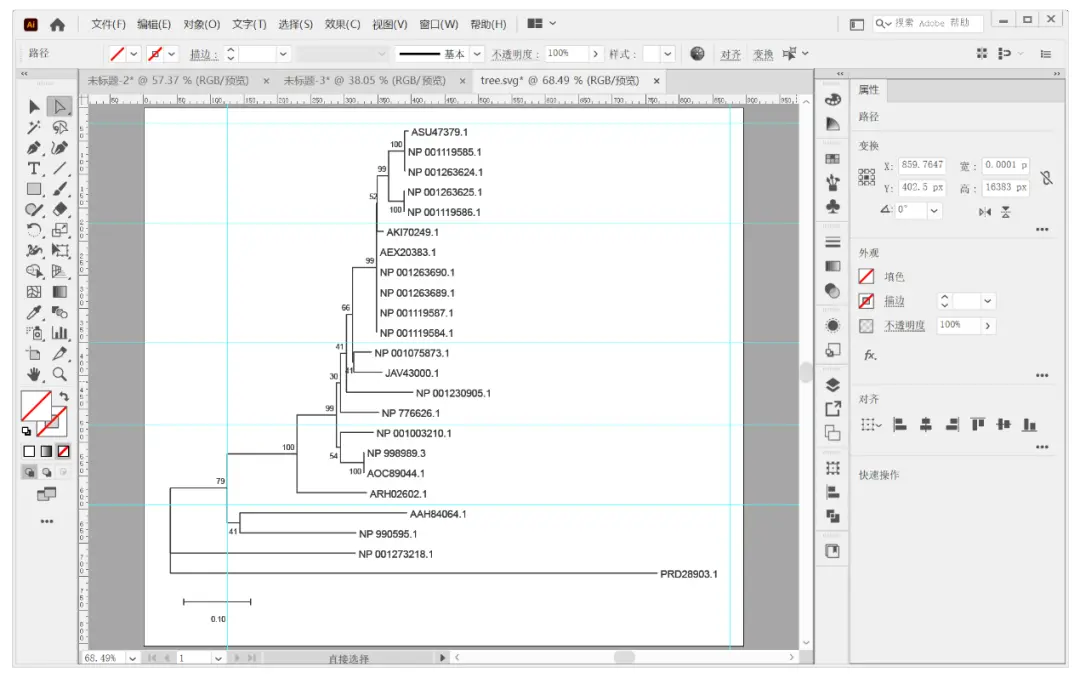The height and width of the screenshot is (678, 1080).
Task: Open the rotation angle dropdown in Properties
Action: [x=934, y=210]
